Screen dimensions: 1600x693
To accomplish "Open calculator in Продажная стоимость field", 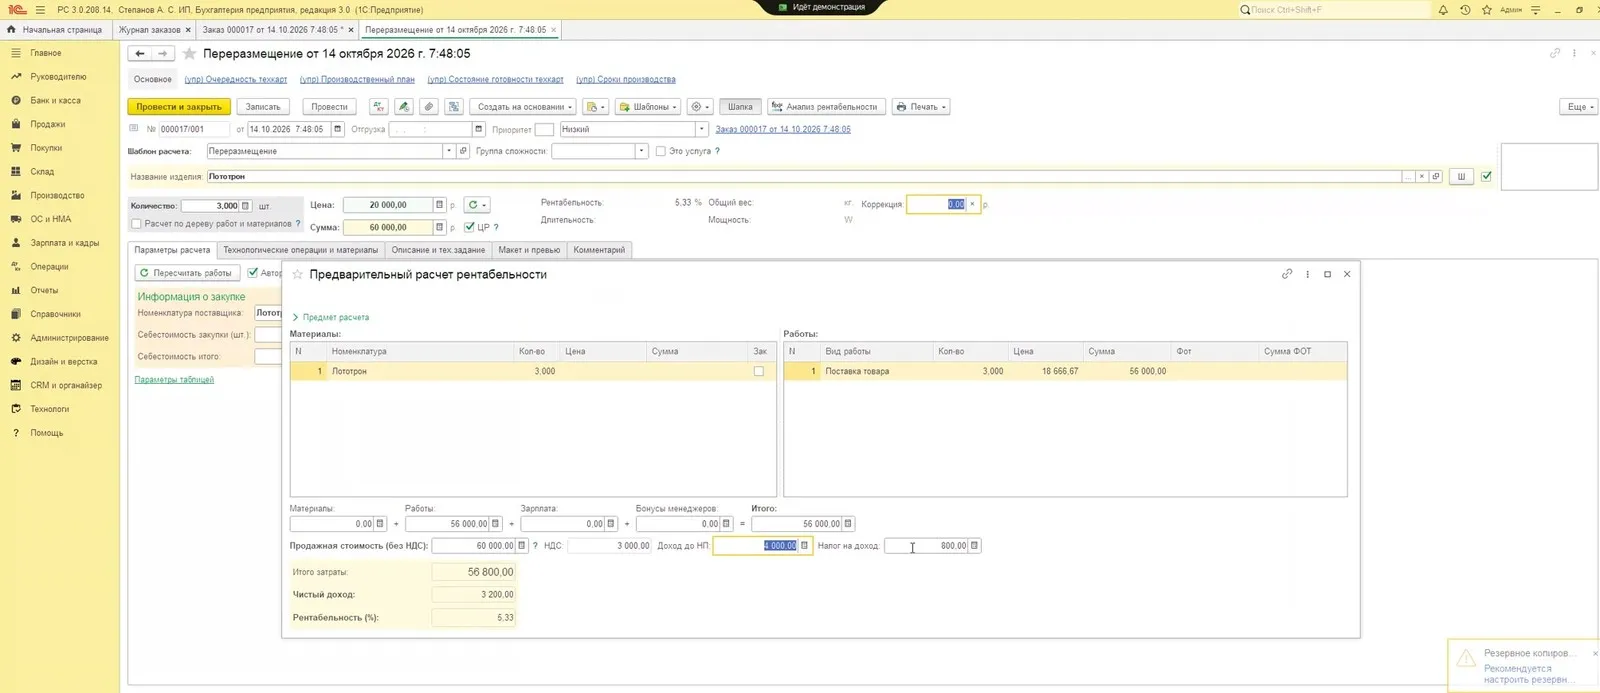I will pos(521,546).
